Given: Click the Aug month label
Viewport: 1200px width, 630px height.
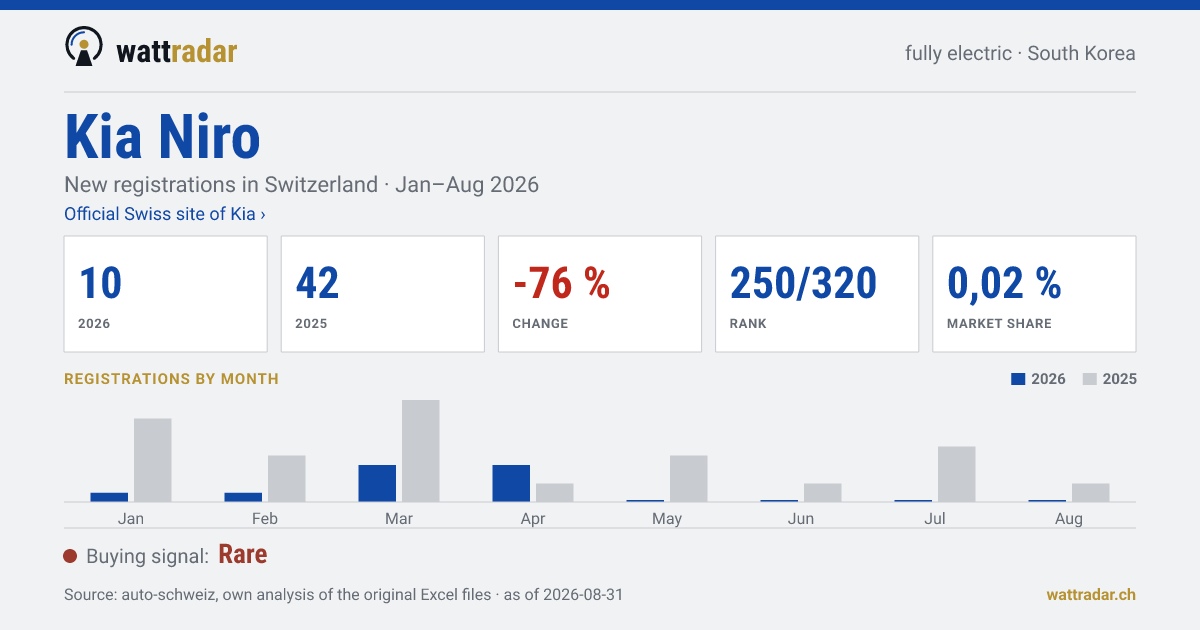Looking at the screenshot, I should click(x=1069, y=518).
